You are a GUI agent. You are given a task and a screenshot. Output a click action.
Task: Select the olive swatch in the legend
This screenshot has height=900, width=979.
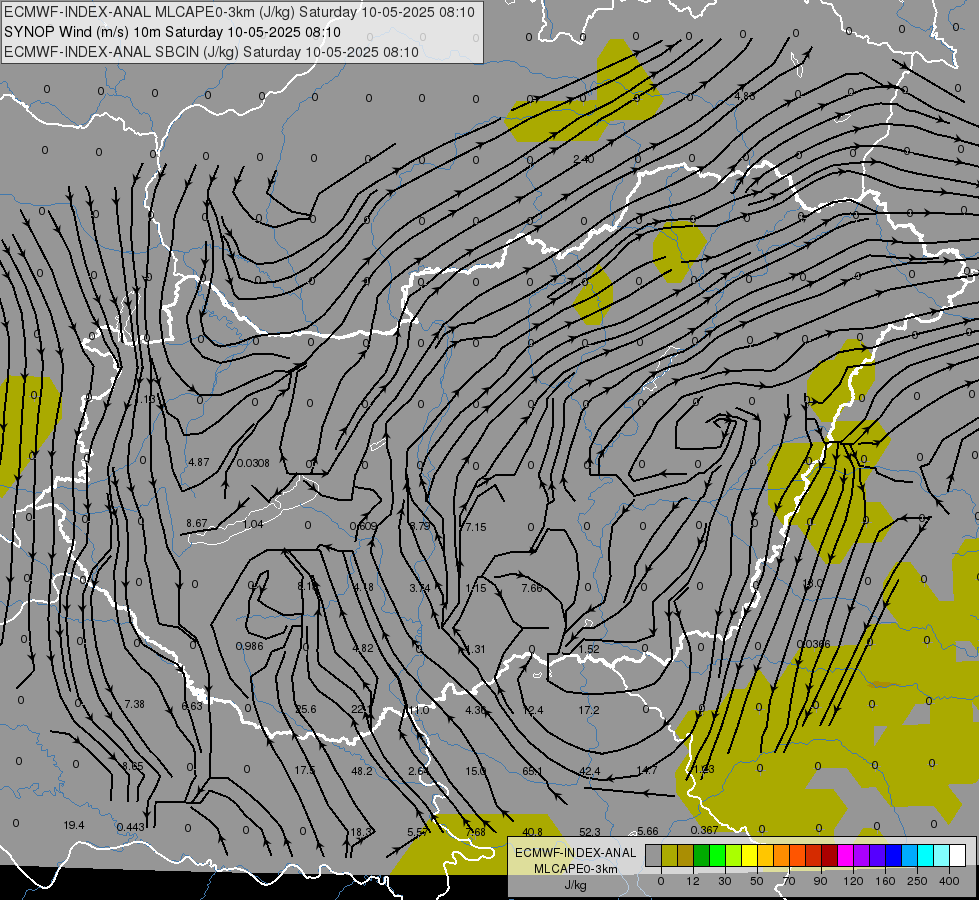669,856
